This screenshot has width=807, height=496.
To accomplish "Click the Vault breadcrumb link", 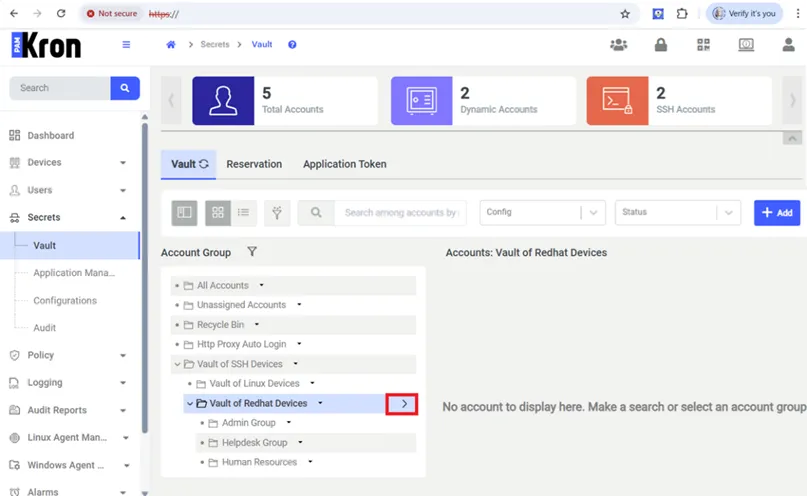I will click(262, 44).
